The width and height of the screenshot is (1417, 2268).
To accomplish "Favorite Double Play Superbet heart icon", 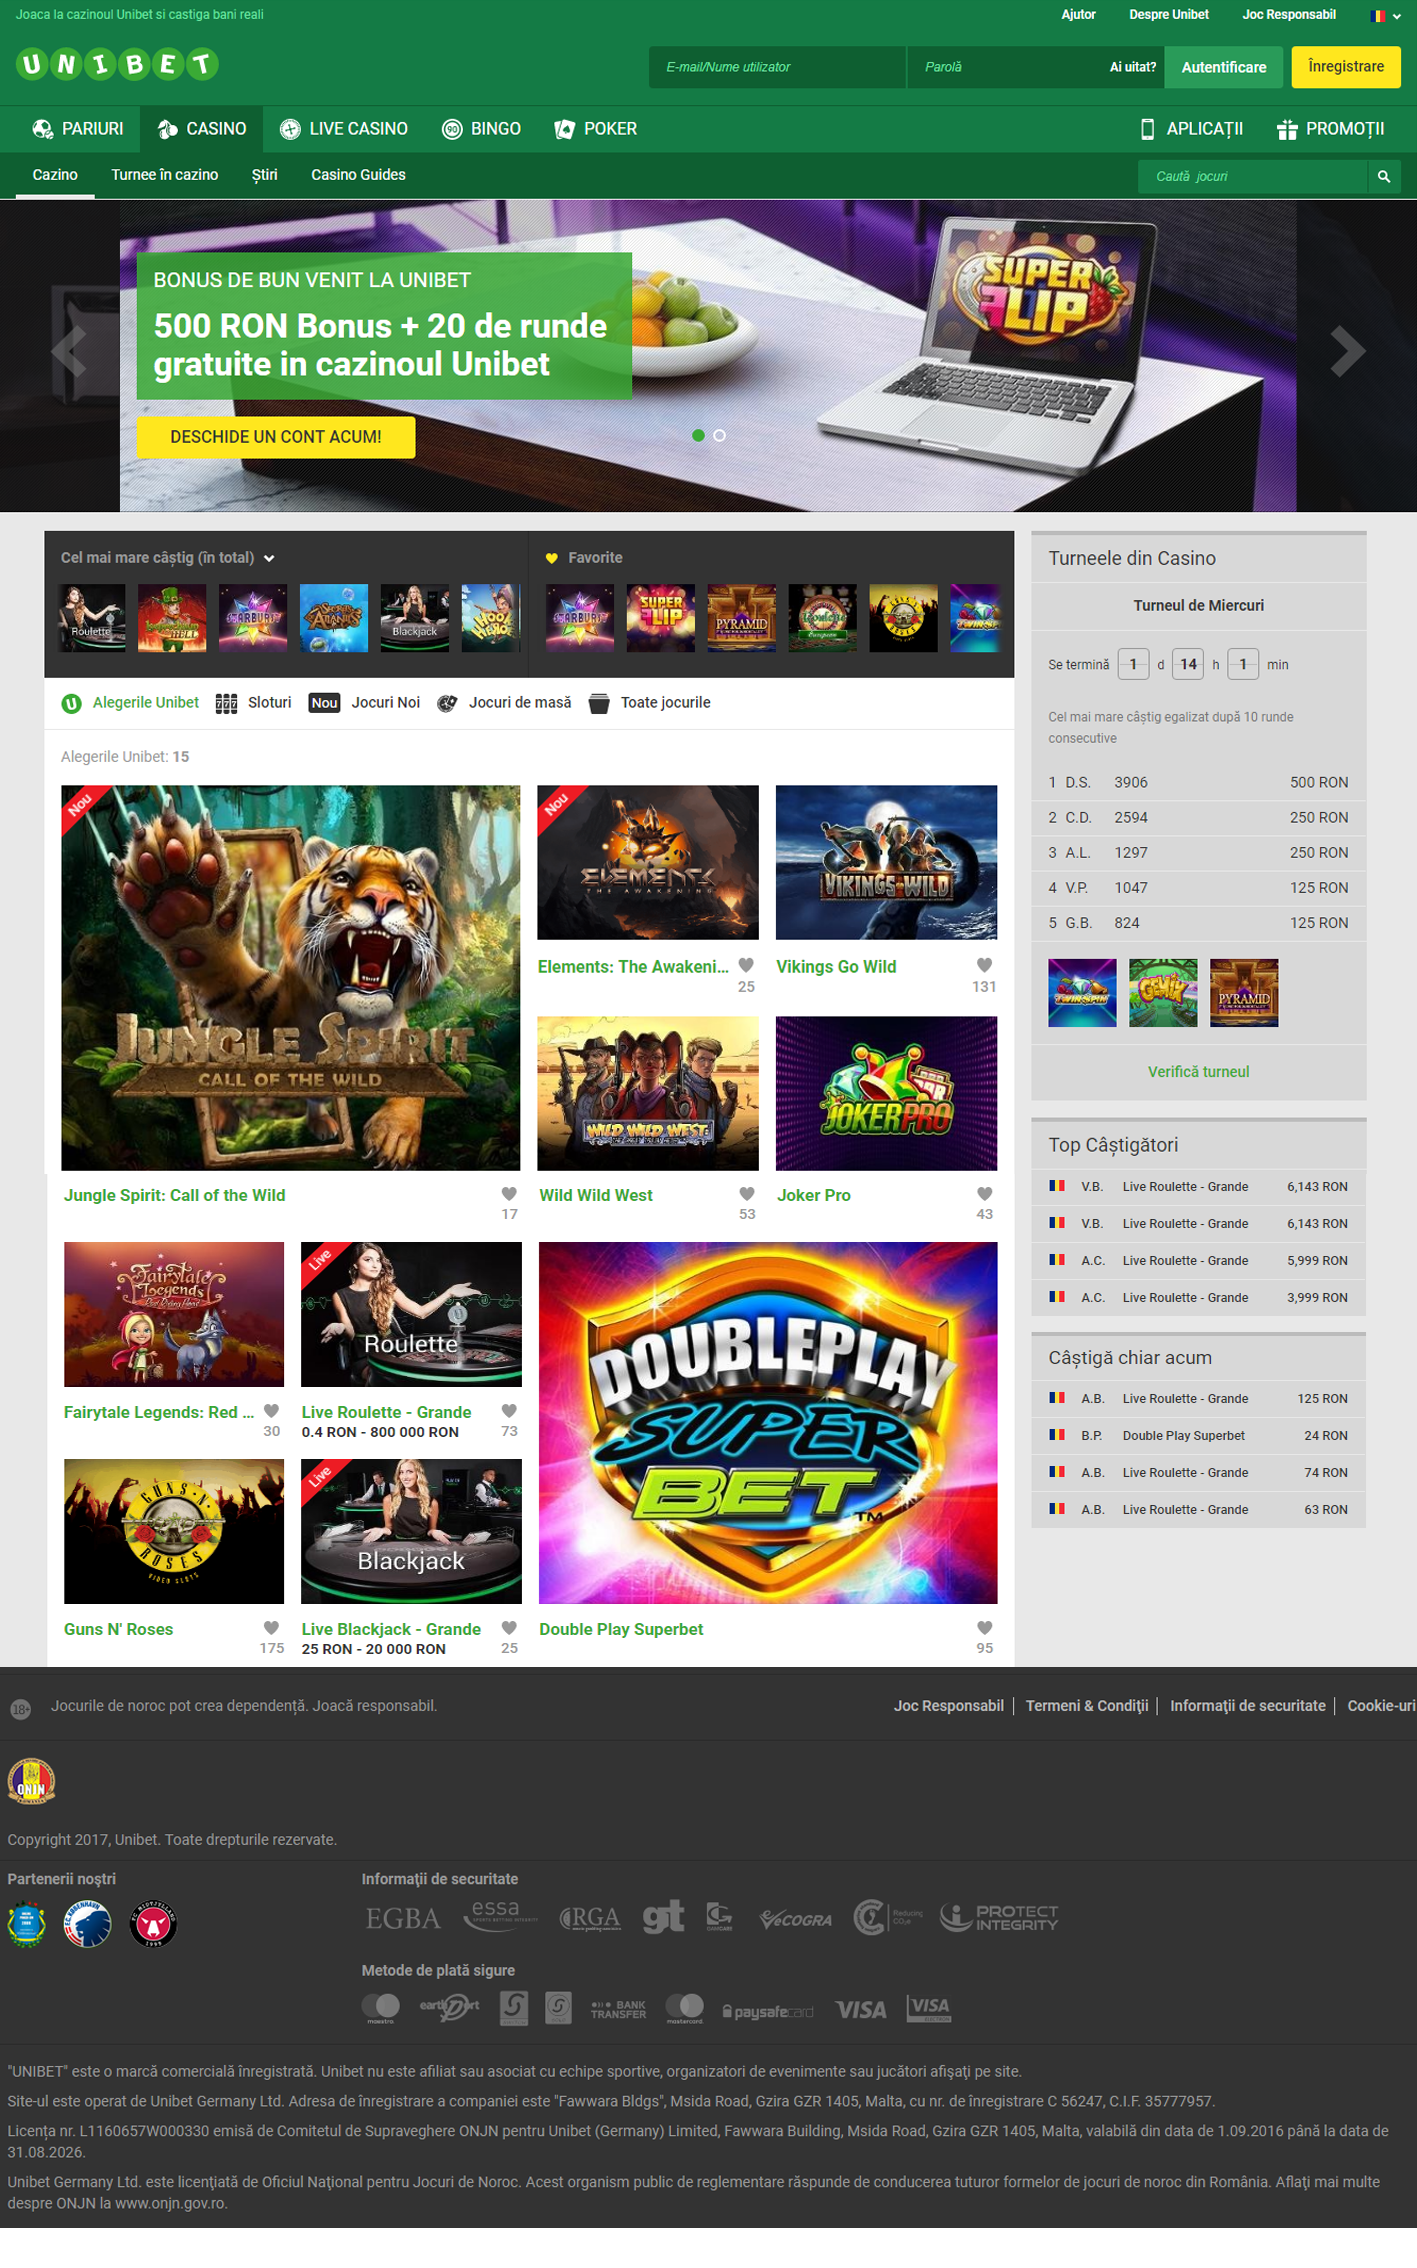I will [x=984, y=1628].
